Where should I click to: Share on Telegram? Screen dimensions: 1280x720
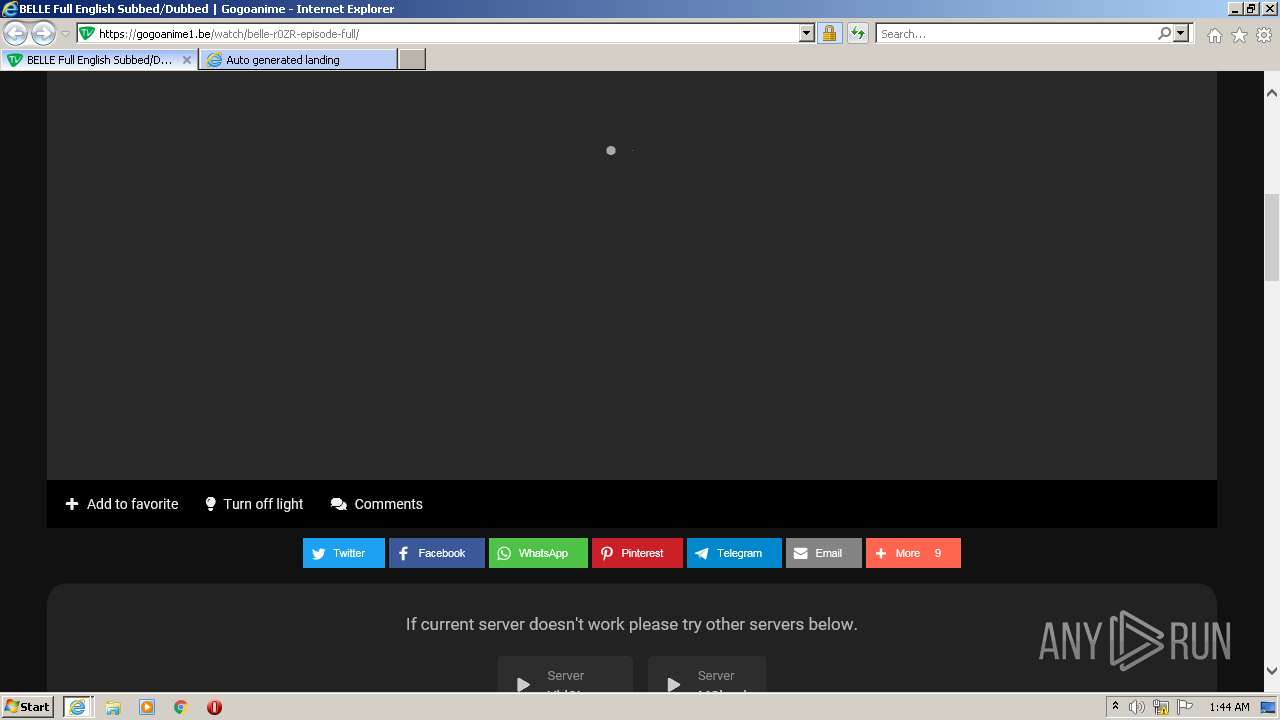coord(734,553)
